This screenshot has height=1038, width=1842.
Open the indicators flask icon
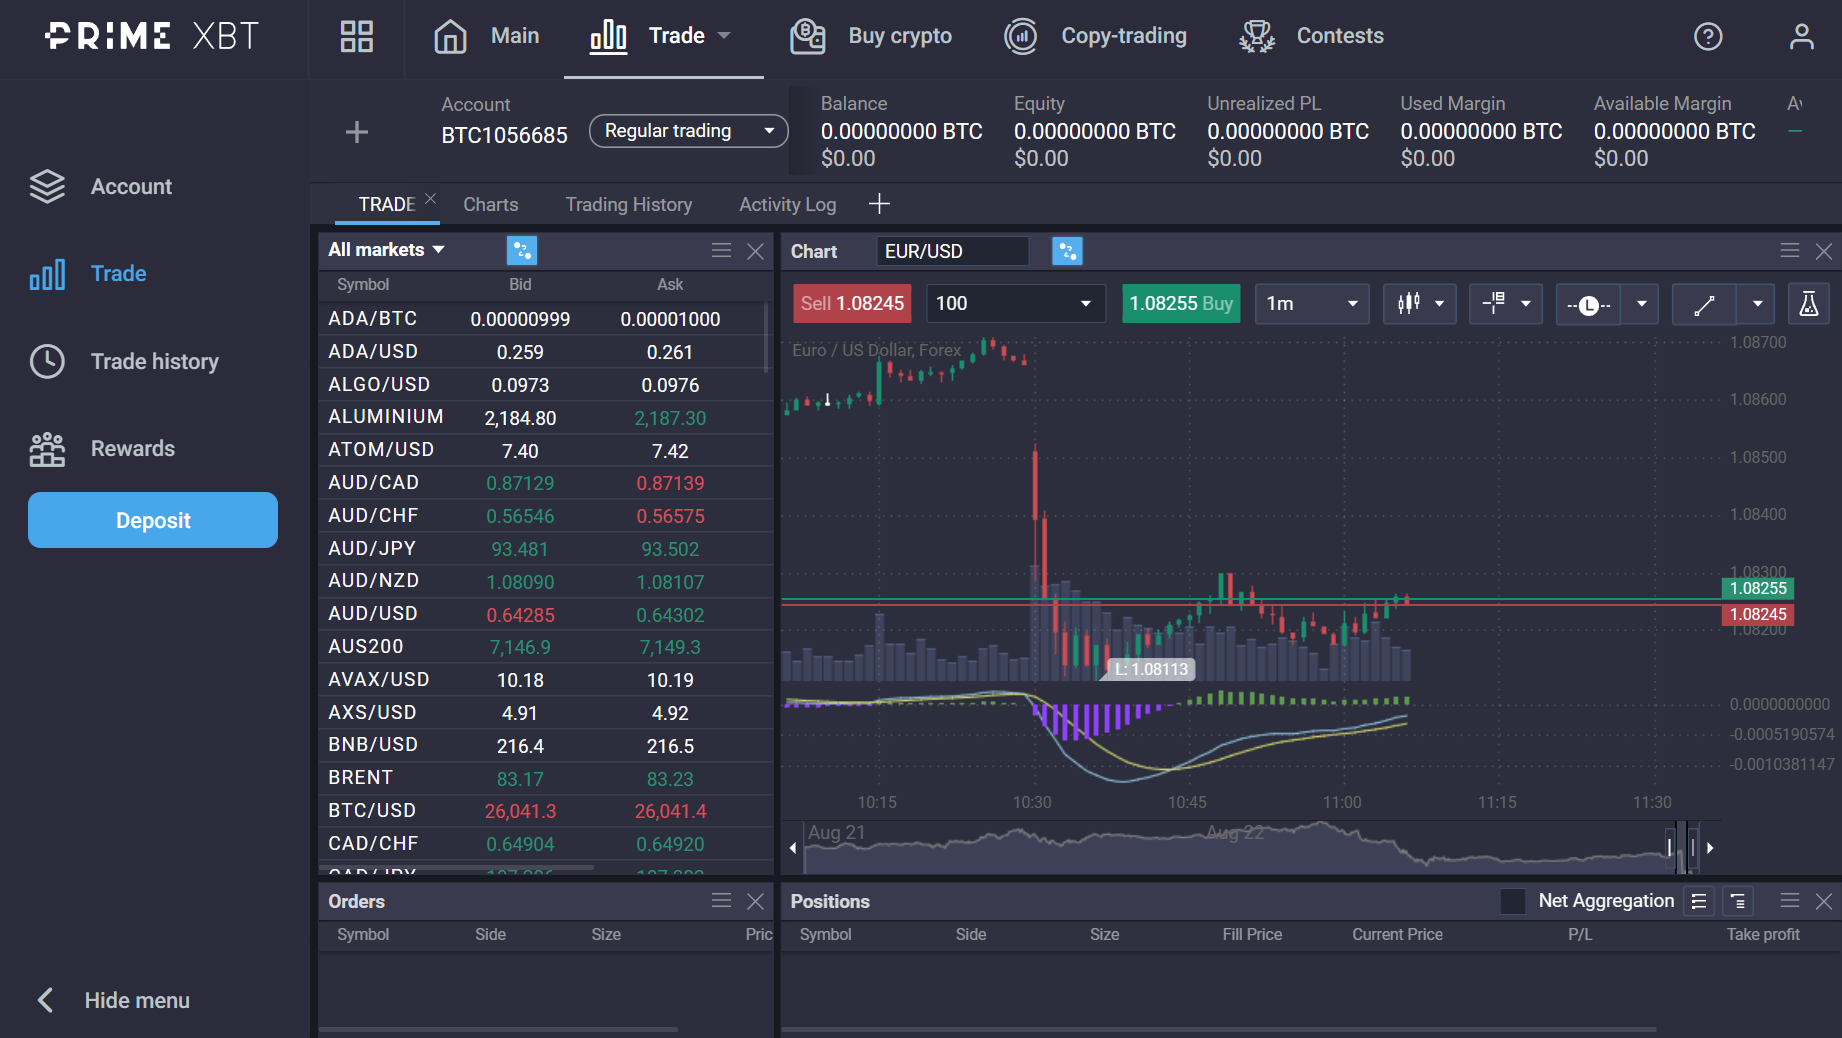pyautogui.click(x=1808, y=304)
